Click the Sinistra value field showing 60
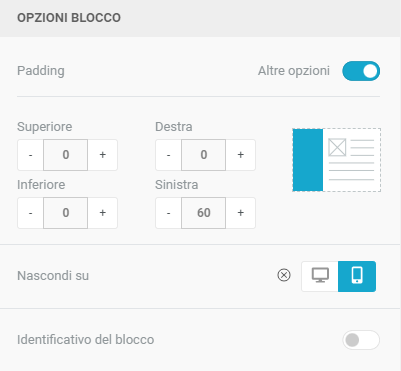 [204, 213]
